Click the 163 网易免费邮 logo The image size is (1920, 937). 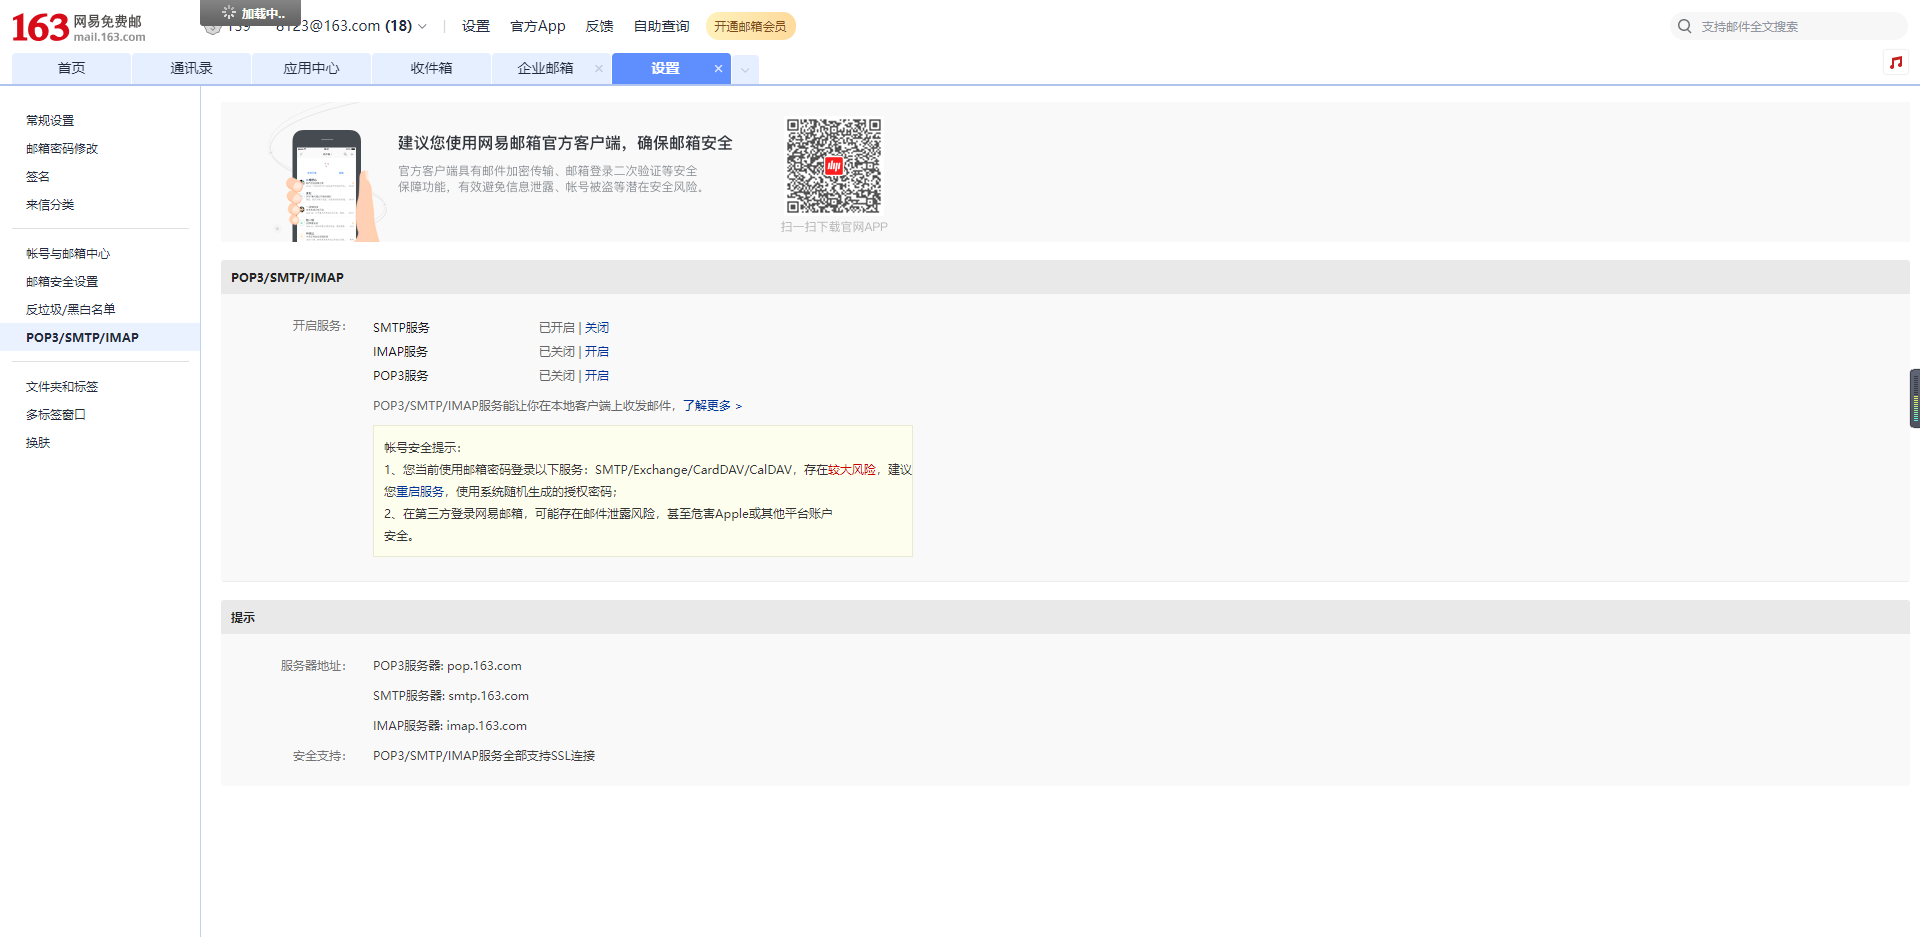tap(78, 27)
